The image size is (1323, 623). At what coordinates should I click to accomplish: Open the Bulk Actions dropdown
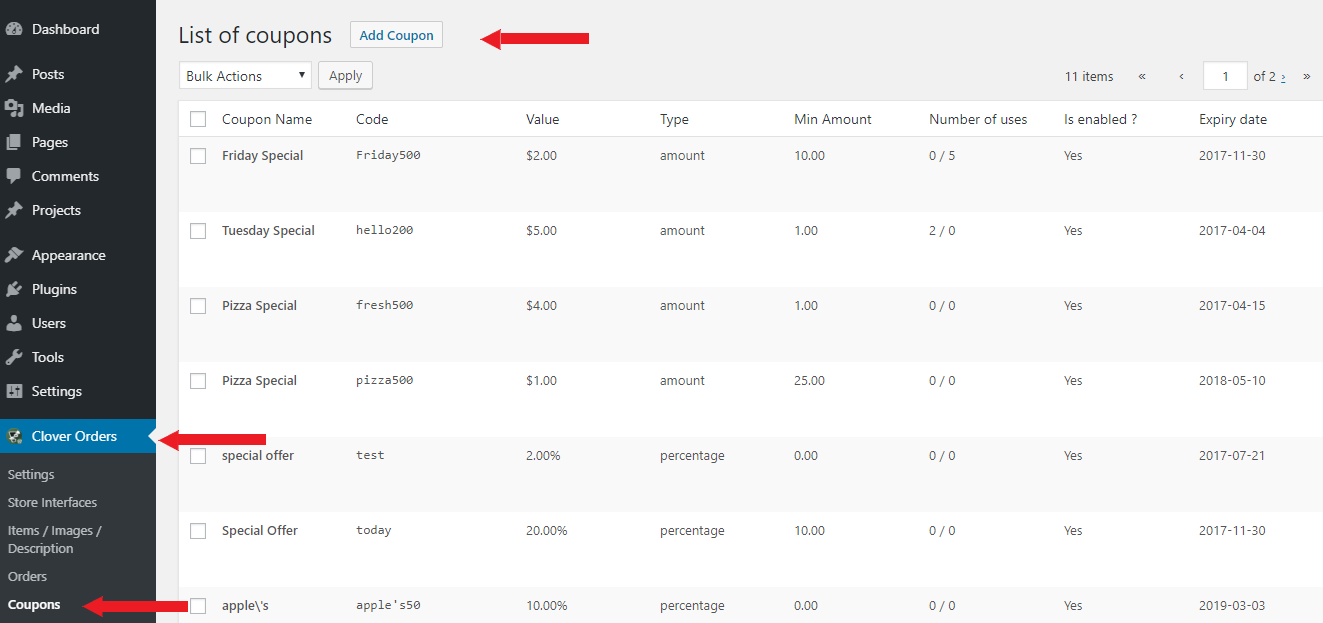[x=245, y=76]
